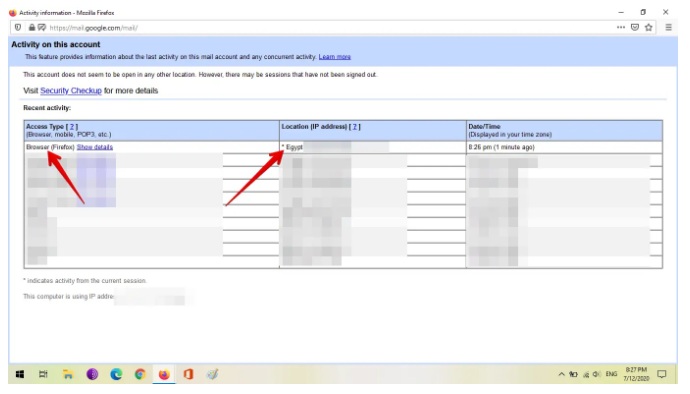690x394 pixels.
Task: Open the network tray icon
Action: coord(586,374)
